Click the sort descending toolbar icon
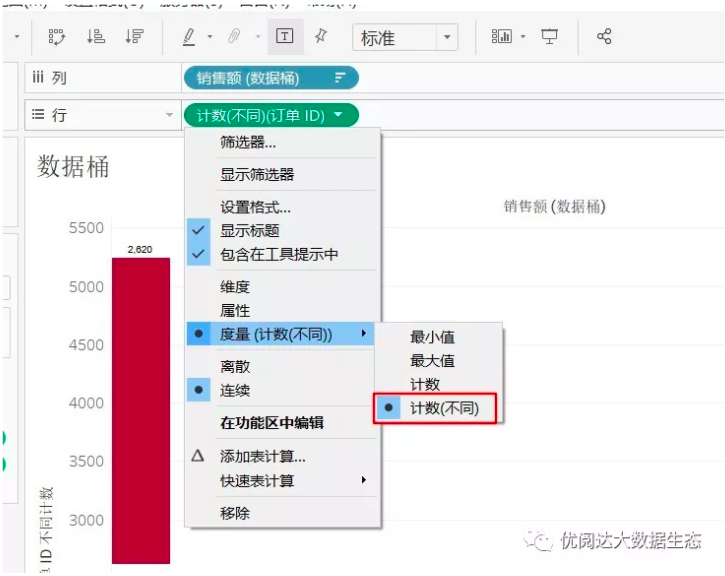Image resolution: width=725 pixels, height=576 pixels. tap(134, 37)
